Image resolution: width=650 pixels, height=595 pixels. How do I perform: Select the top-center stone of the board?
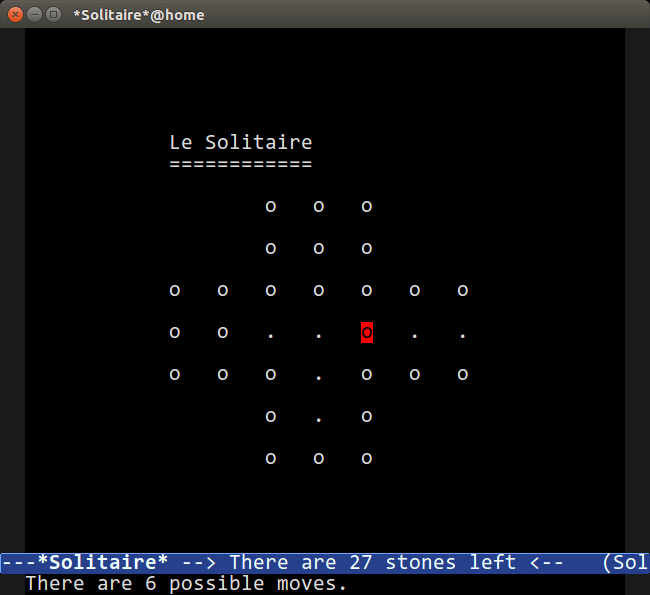(319, 207)
